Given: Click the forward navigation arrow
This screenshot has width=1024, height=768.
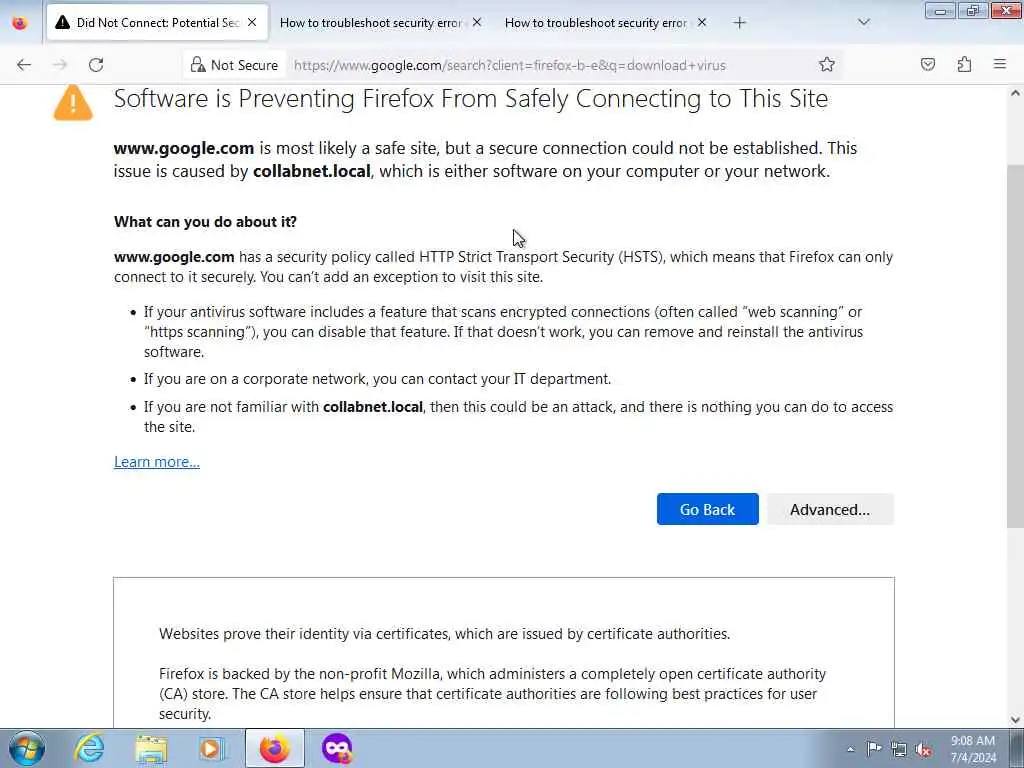Looking at the screenshot, I should click(60, 65).
